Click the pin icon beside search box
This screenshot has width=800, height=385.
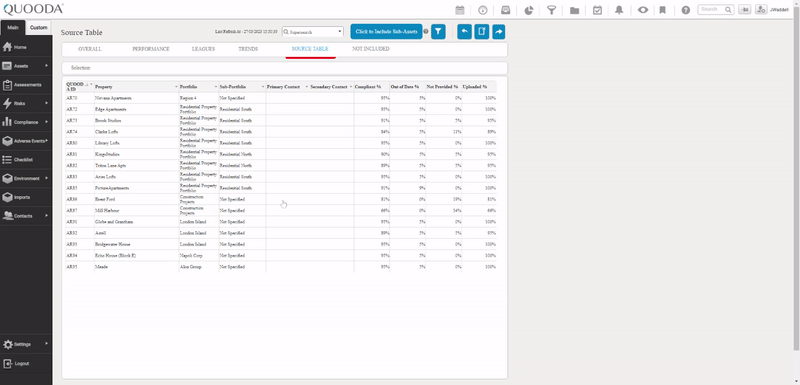(x=744, y=9)
